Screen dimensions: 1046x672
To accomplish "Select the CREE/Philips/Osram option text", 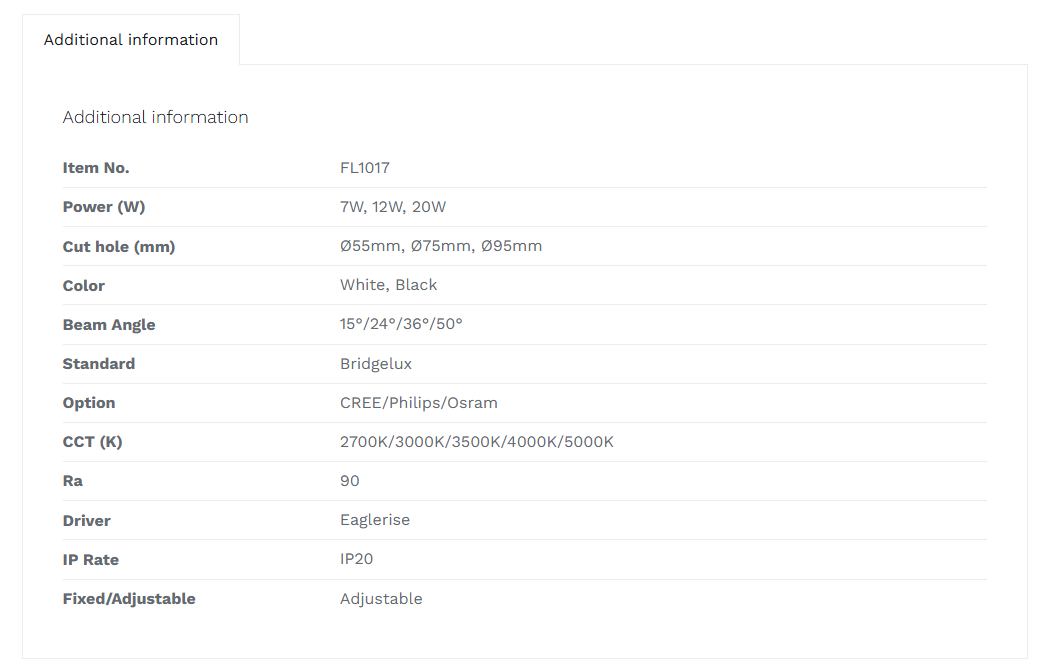I will (x=419, y=403).
